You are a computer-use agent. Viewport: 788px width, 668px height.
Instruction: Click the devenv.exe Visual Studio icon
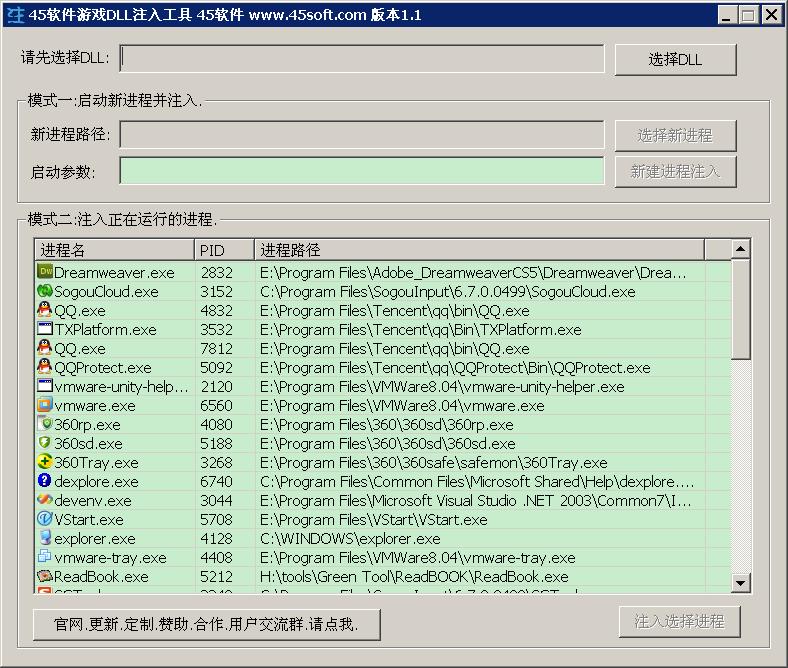point(45,500)
